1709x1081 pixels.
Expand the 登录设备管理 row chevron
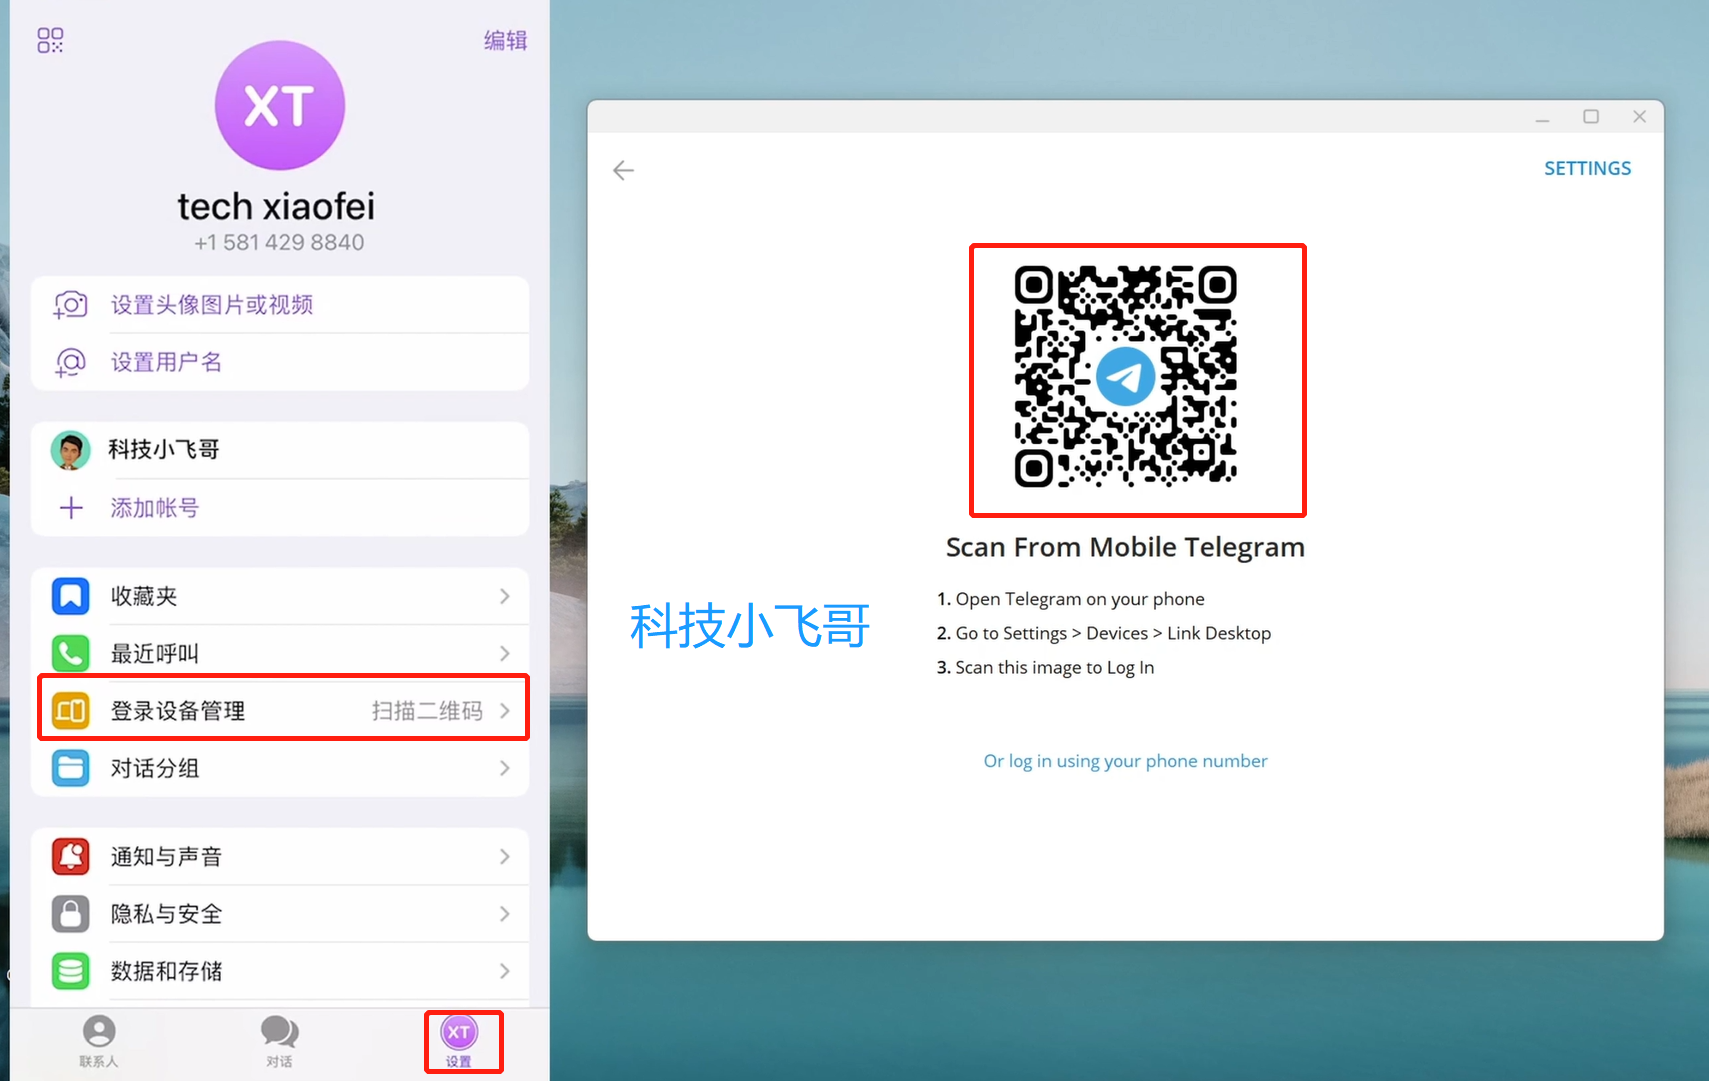pyautogui.click(x=505, y=711)
